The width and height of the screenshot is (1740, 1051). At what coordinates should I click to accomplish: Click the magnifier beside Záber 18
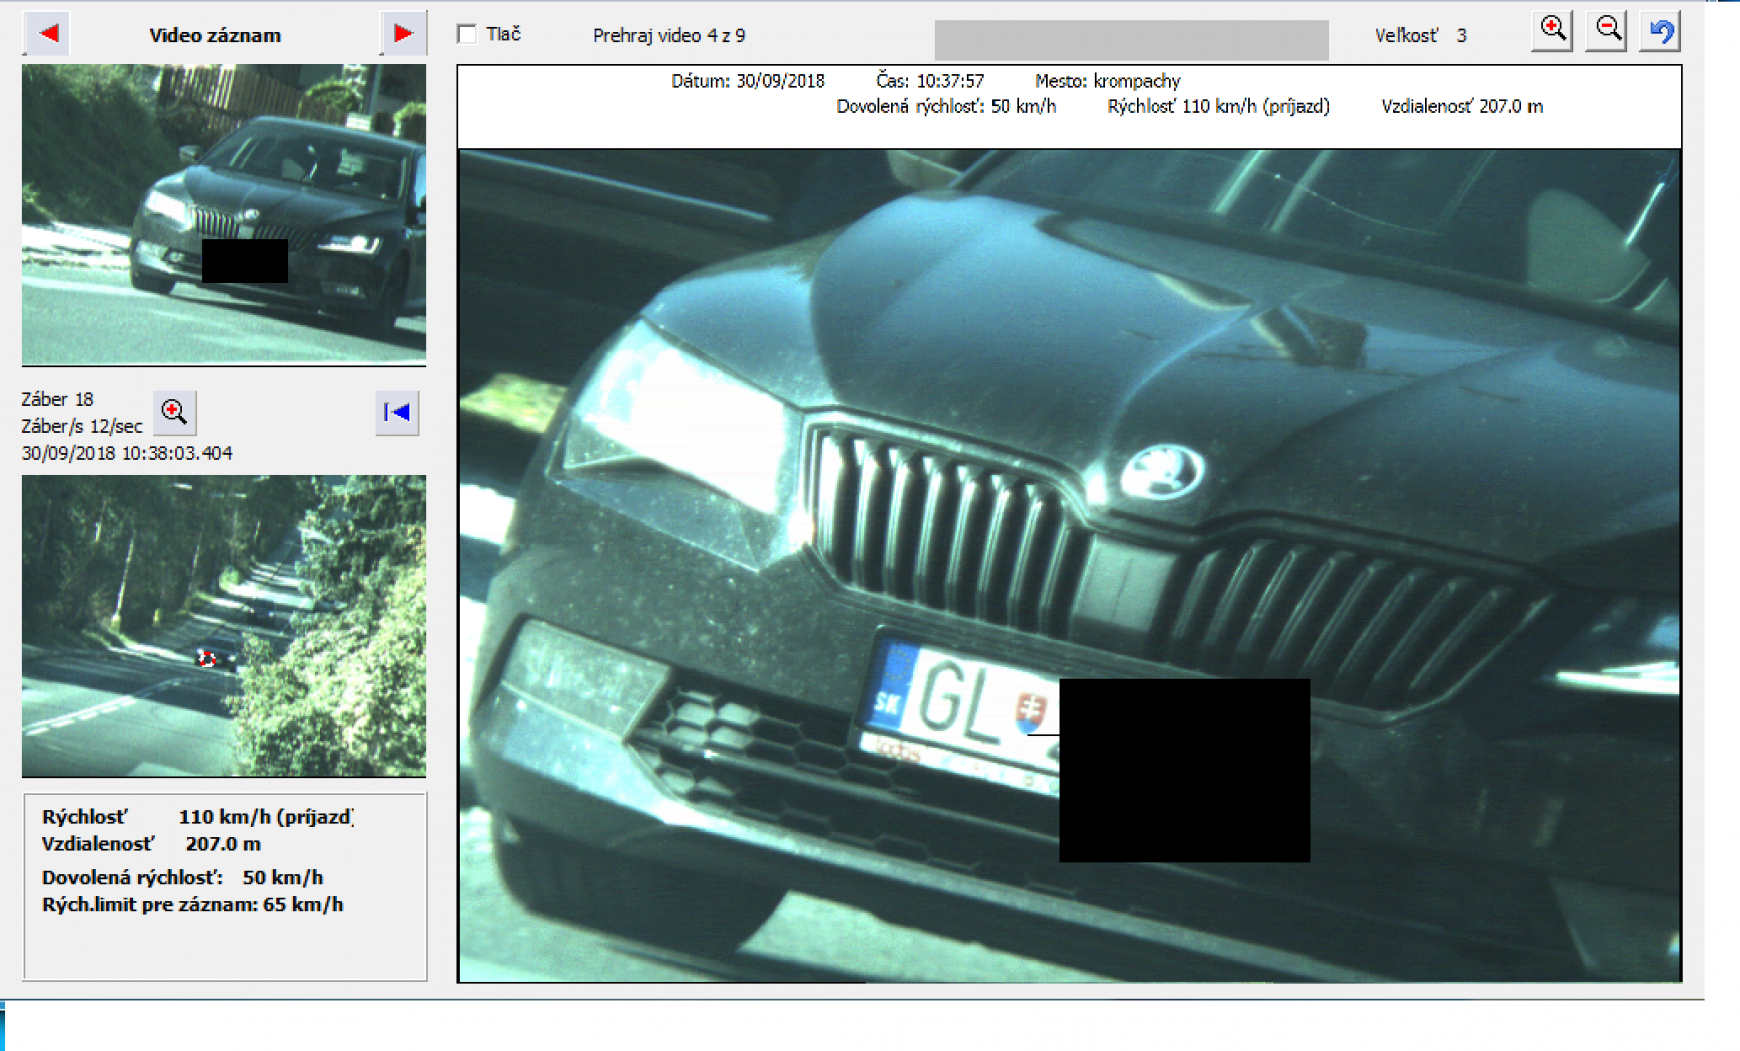(175, 412)
